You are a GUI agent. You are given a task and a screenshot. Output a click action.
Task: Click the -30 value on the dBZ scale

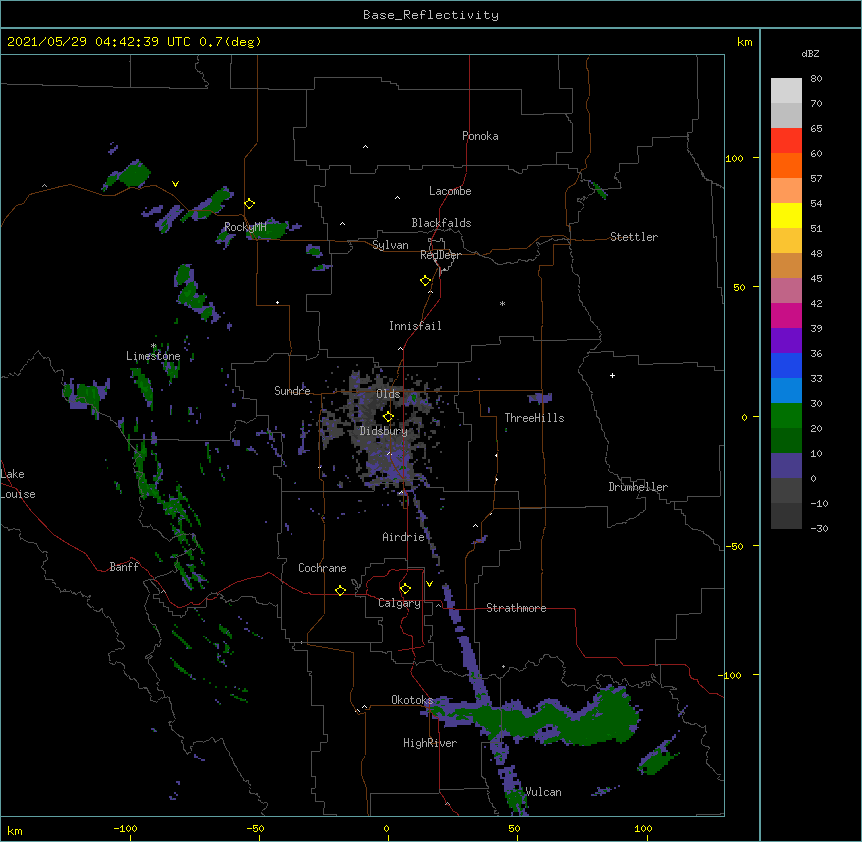(819, 528)
